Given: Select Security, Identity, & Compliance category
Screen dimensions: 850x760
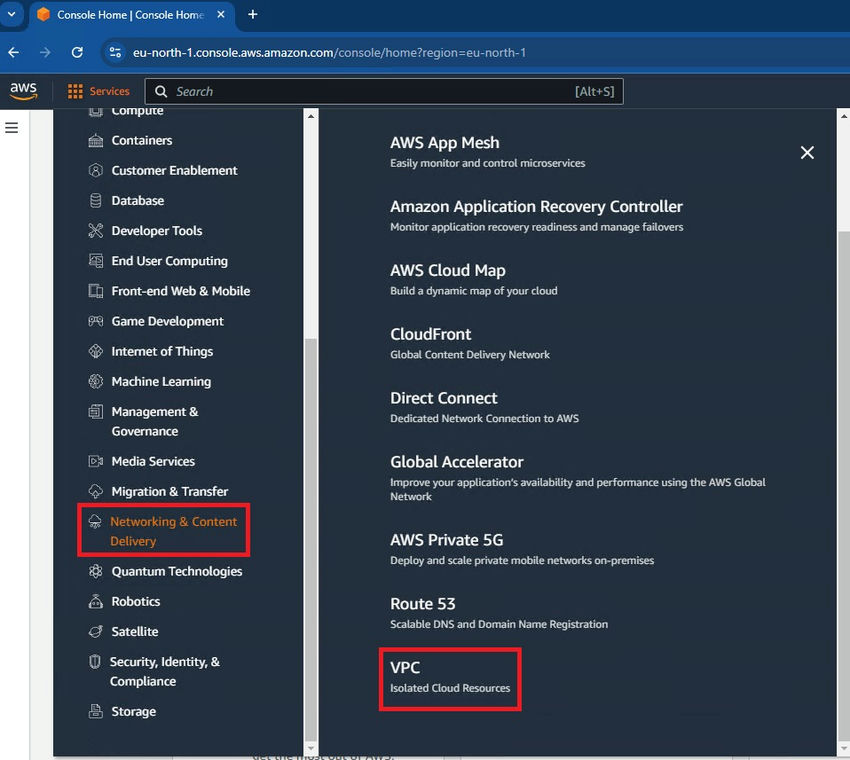Looking at the screenshot, I should pyautogui.click(x=165, y=671).
